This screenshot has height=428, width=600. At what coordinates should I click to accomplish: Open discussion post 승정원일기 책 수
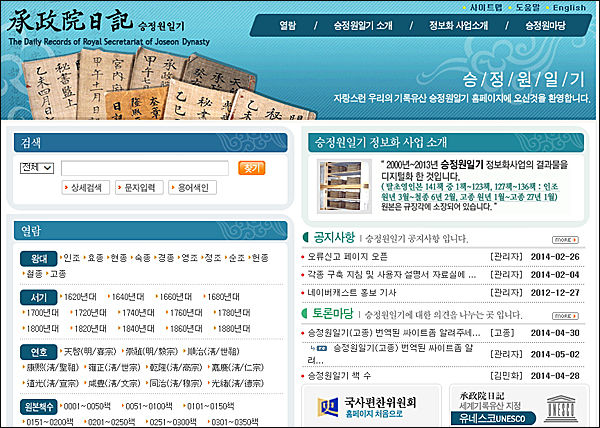click(339, 376)
